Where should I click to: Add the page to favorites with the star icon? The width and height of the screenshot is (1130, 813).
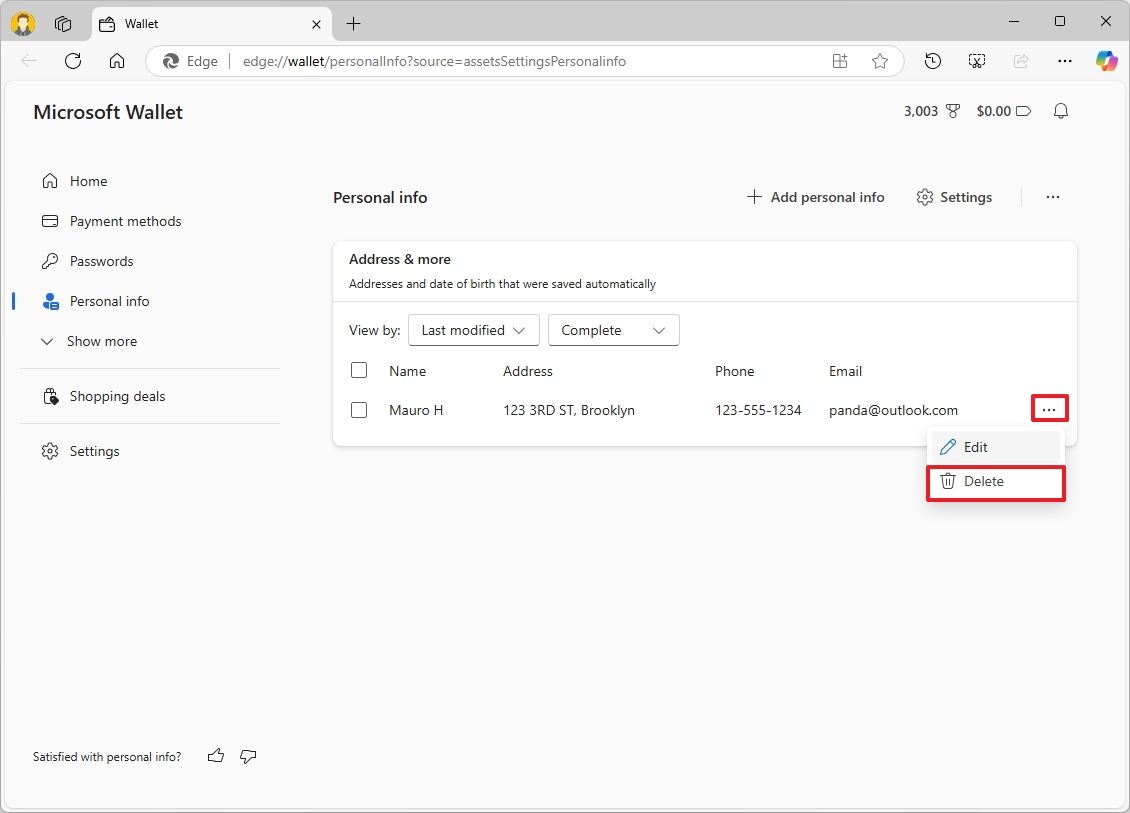point(880,61)
